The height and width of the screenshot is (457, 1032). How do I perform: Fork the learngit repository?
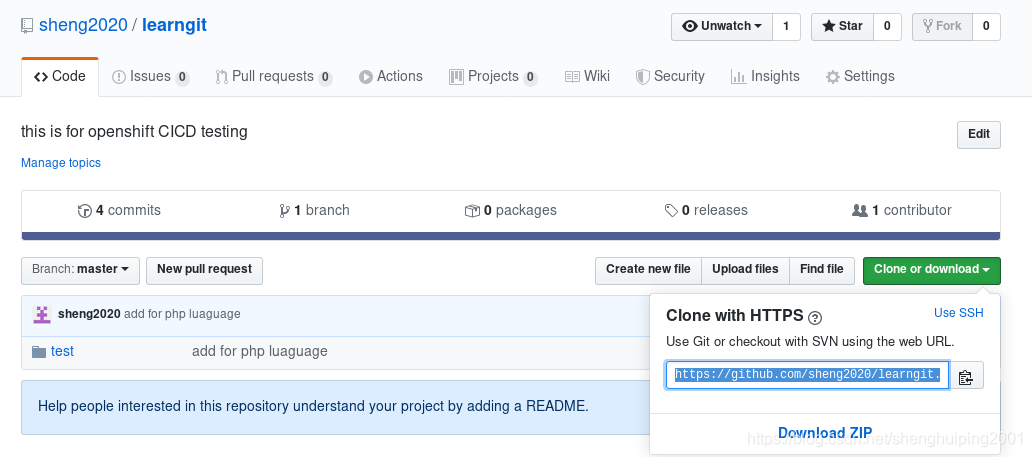tap(942, 27)
